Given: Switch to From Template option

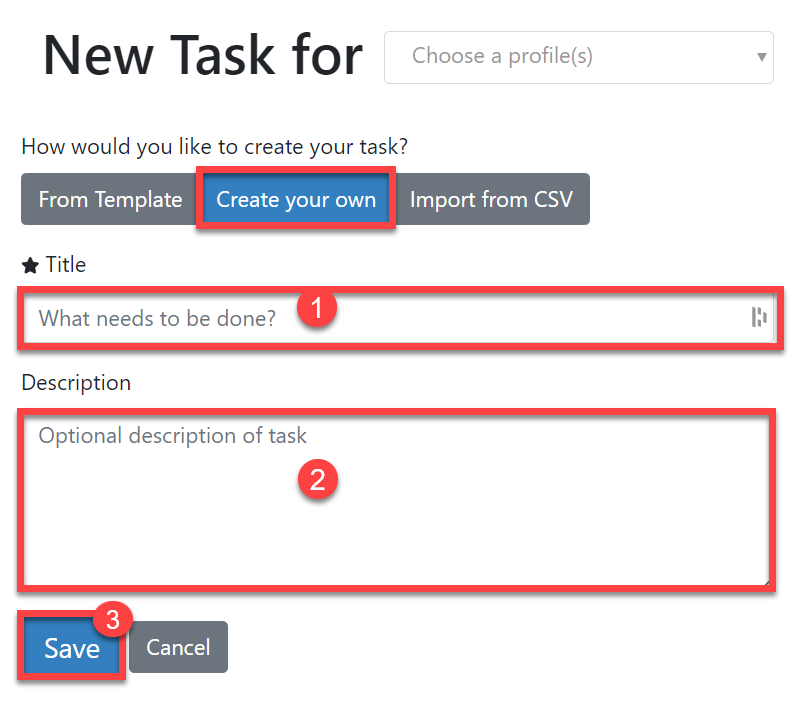Looking at the screenshot, I should click(110, 199).
